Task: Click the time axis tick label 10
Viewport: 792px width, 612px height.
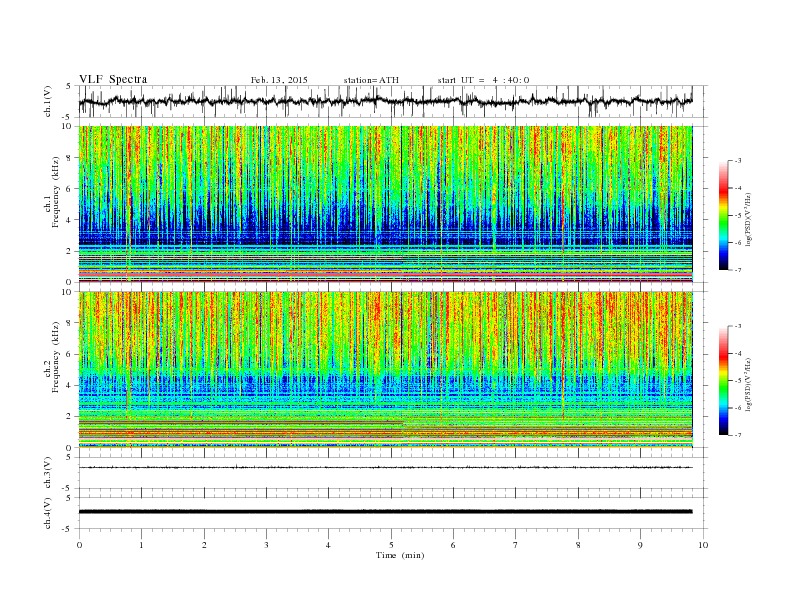Action: [x=703, y=545]
